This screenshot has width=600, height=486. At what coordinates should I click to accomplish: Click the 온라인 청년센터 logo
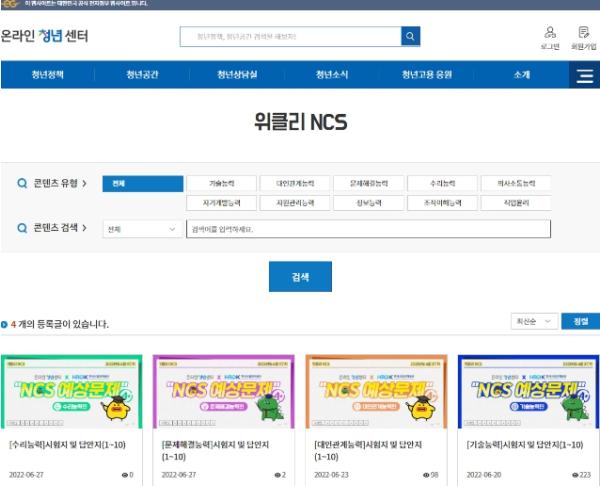click(44, 36)
